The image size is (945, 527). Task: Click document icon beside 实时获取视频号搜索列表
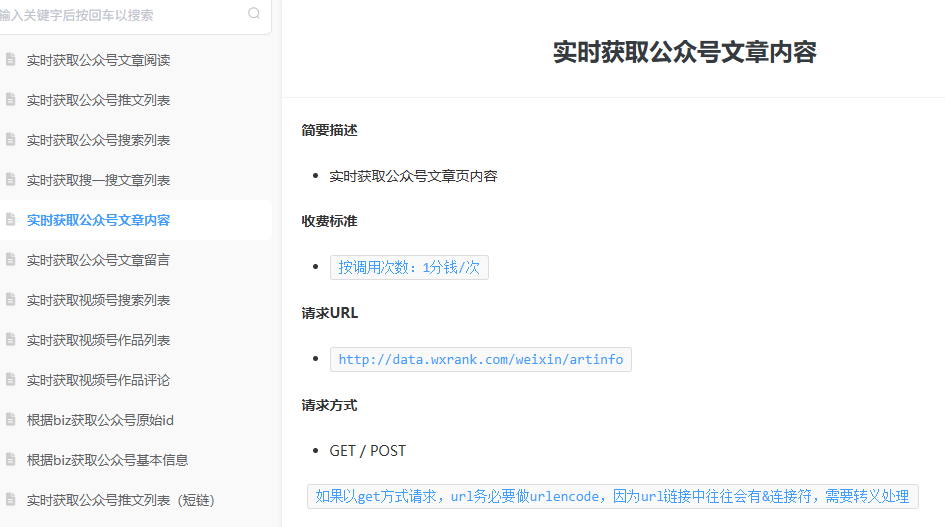(10, 300)
